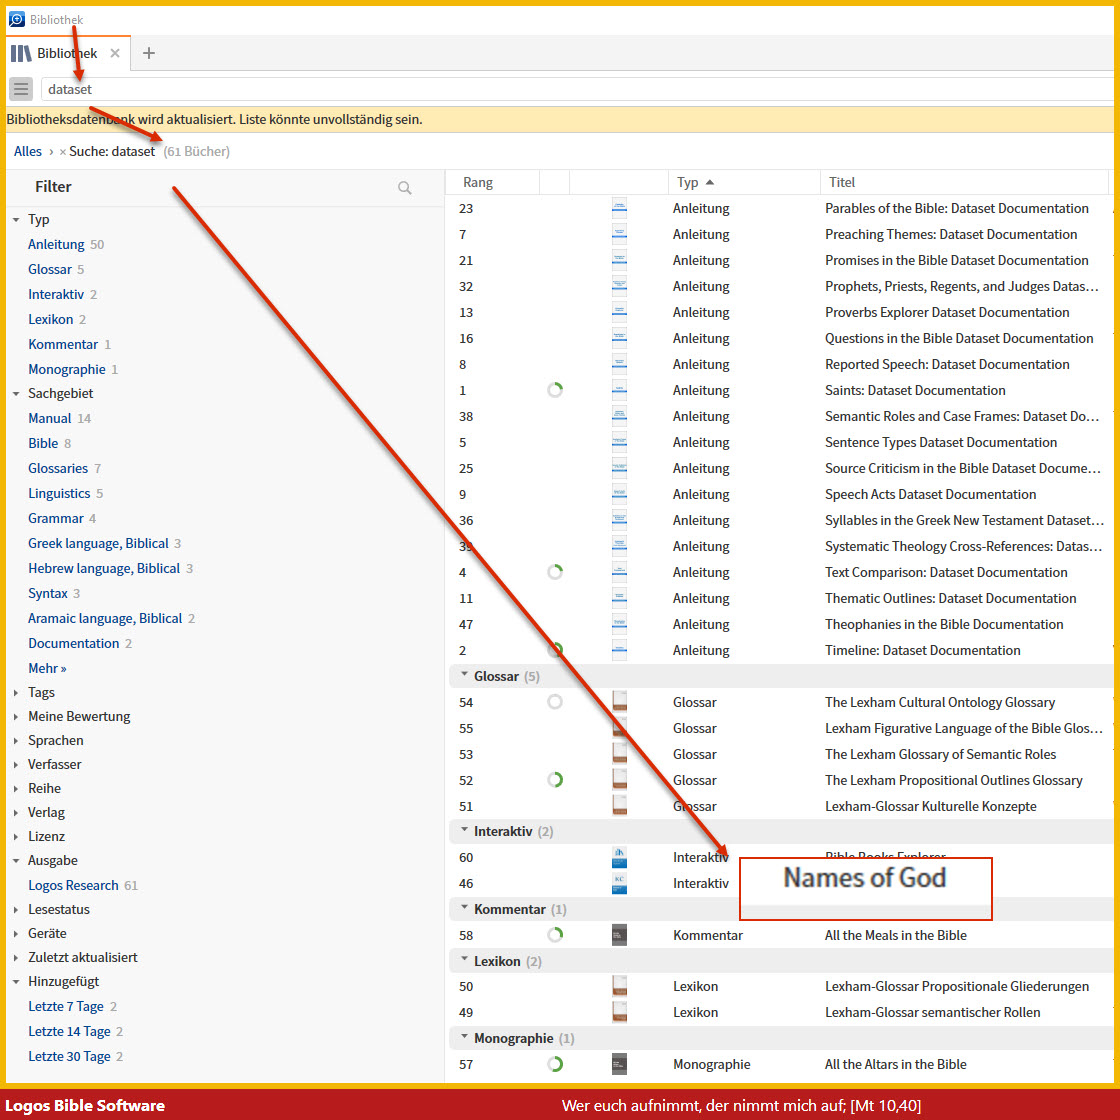Collapse the Typ filter section

coord(16,220)
